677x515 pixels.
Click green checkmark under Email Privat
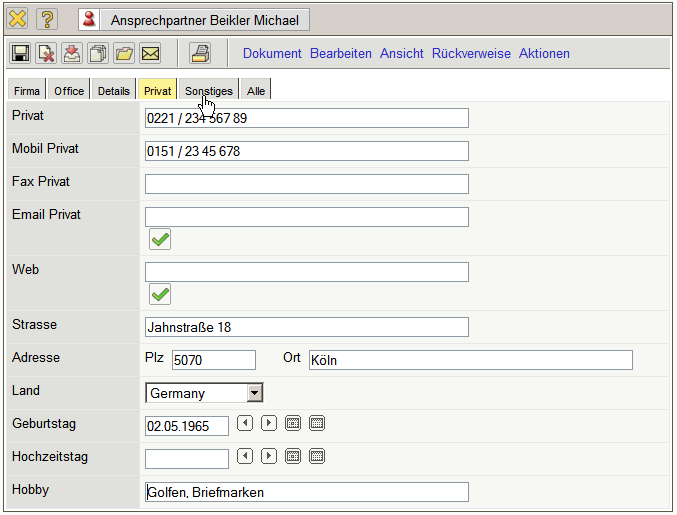coord(160,239)
